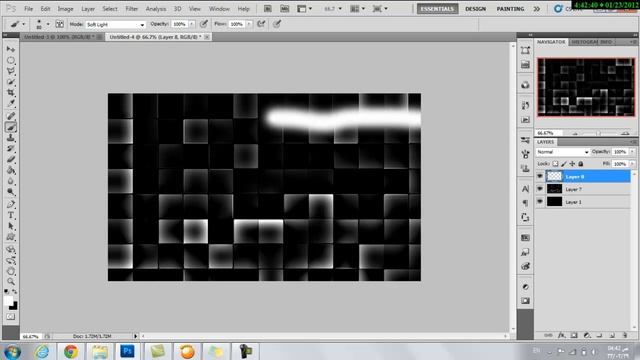Select the Blur tool

(x=11, y=181)
